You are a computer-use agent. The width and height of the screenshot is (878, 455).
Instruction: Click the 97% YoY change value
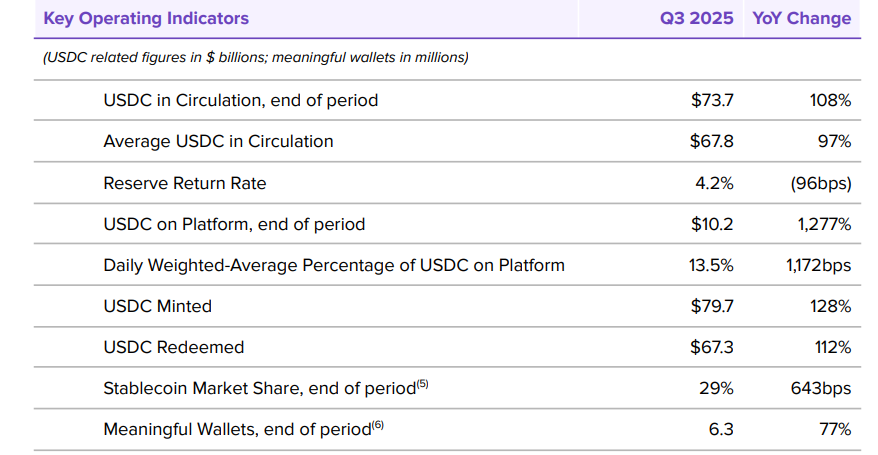click(x=834, y=141)
